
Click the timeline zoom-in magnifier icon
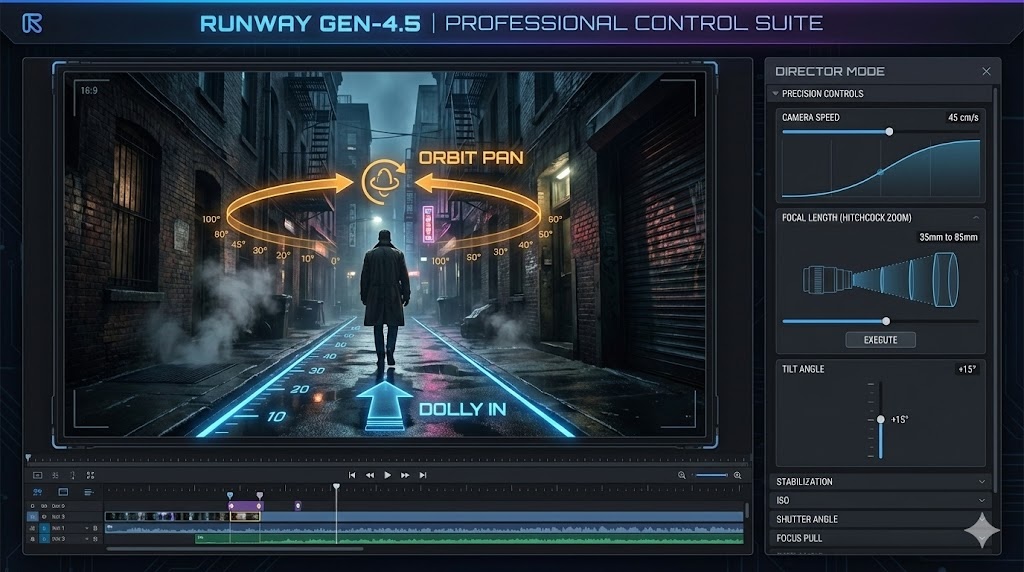click(x=738, y=475)
